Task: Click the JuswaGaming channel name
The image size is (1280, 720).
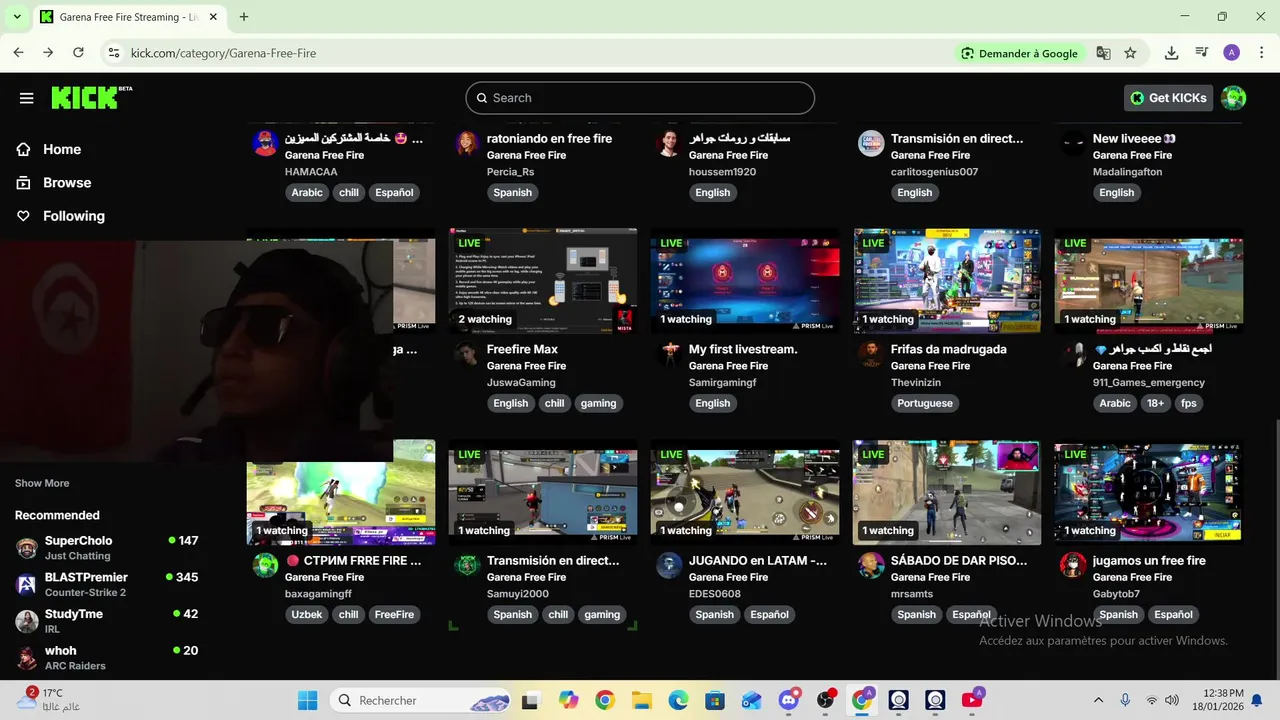Action: tap(521, 383)
